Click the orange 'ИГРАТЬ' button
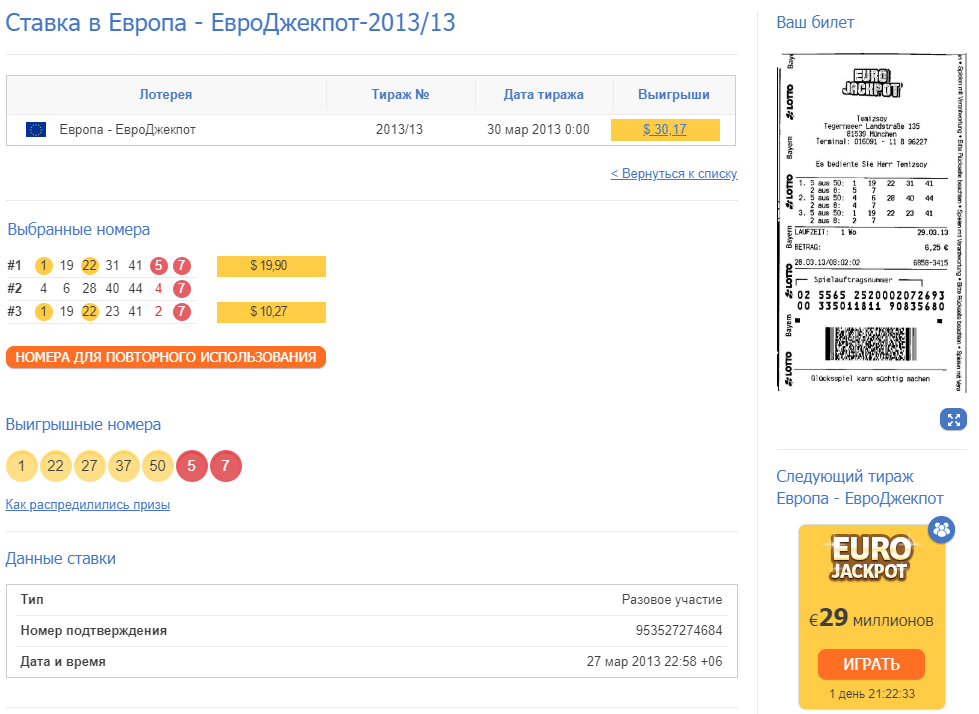Image resolution: width=979 pixels, height=714 pixels. click(871, 664)
